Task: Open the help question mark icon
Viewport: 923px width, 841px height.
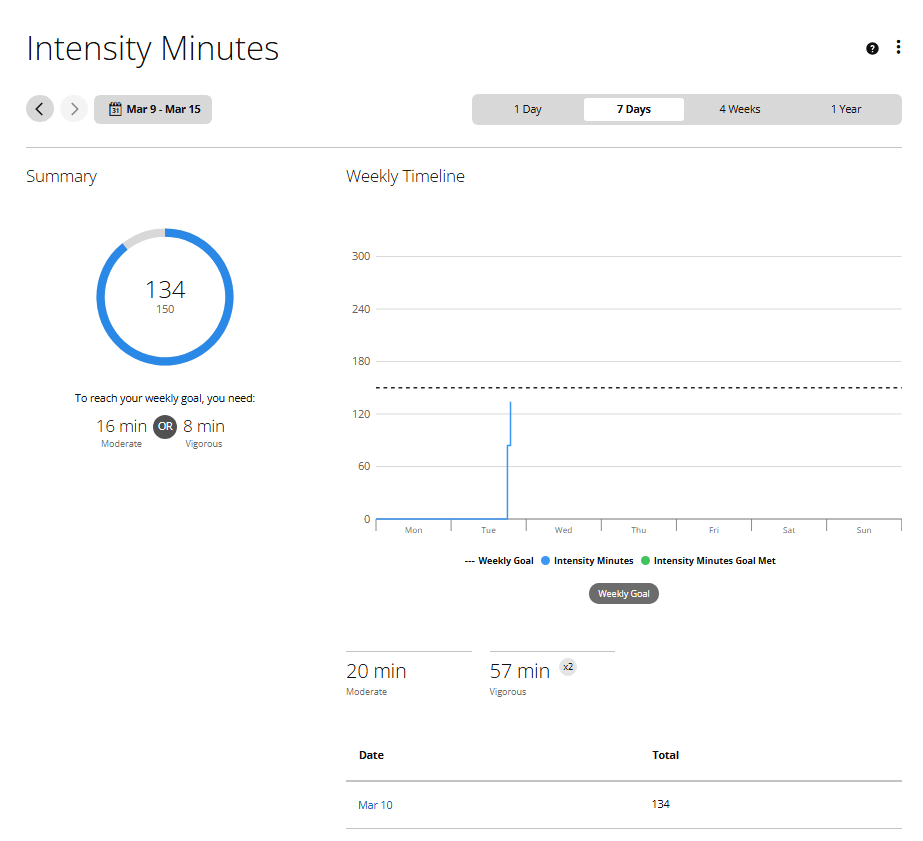Action: point(872,48)
